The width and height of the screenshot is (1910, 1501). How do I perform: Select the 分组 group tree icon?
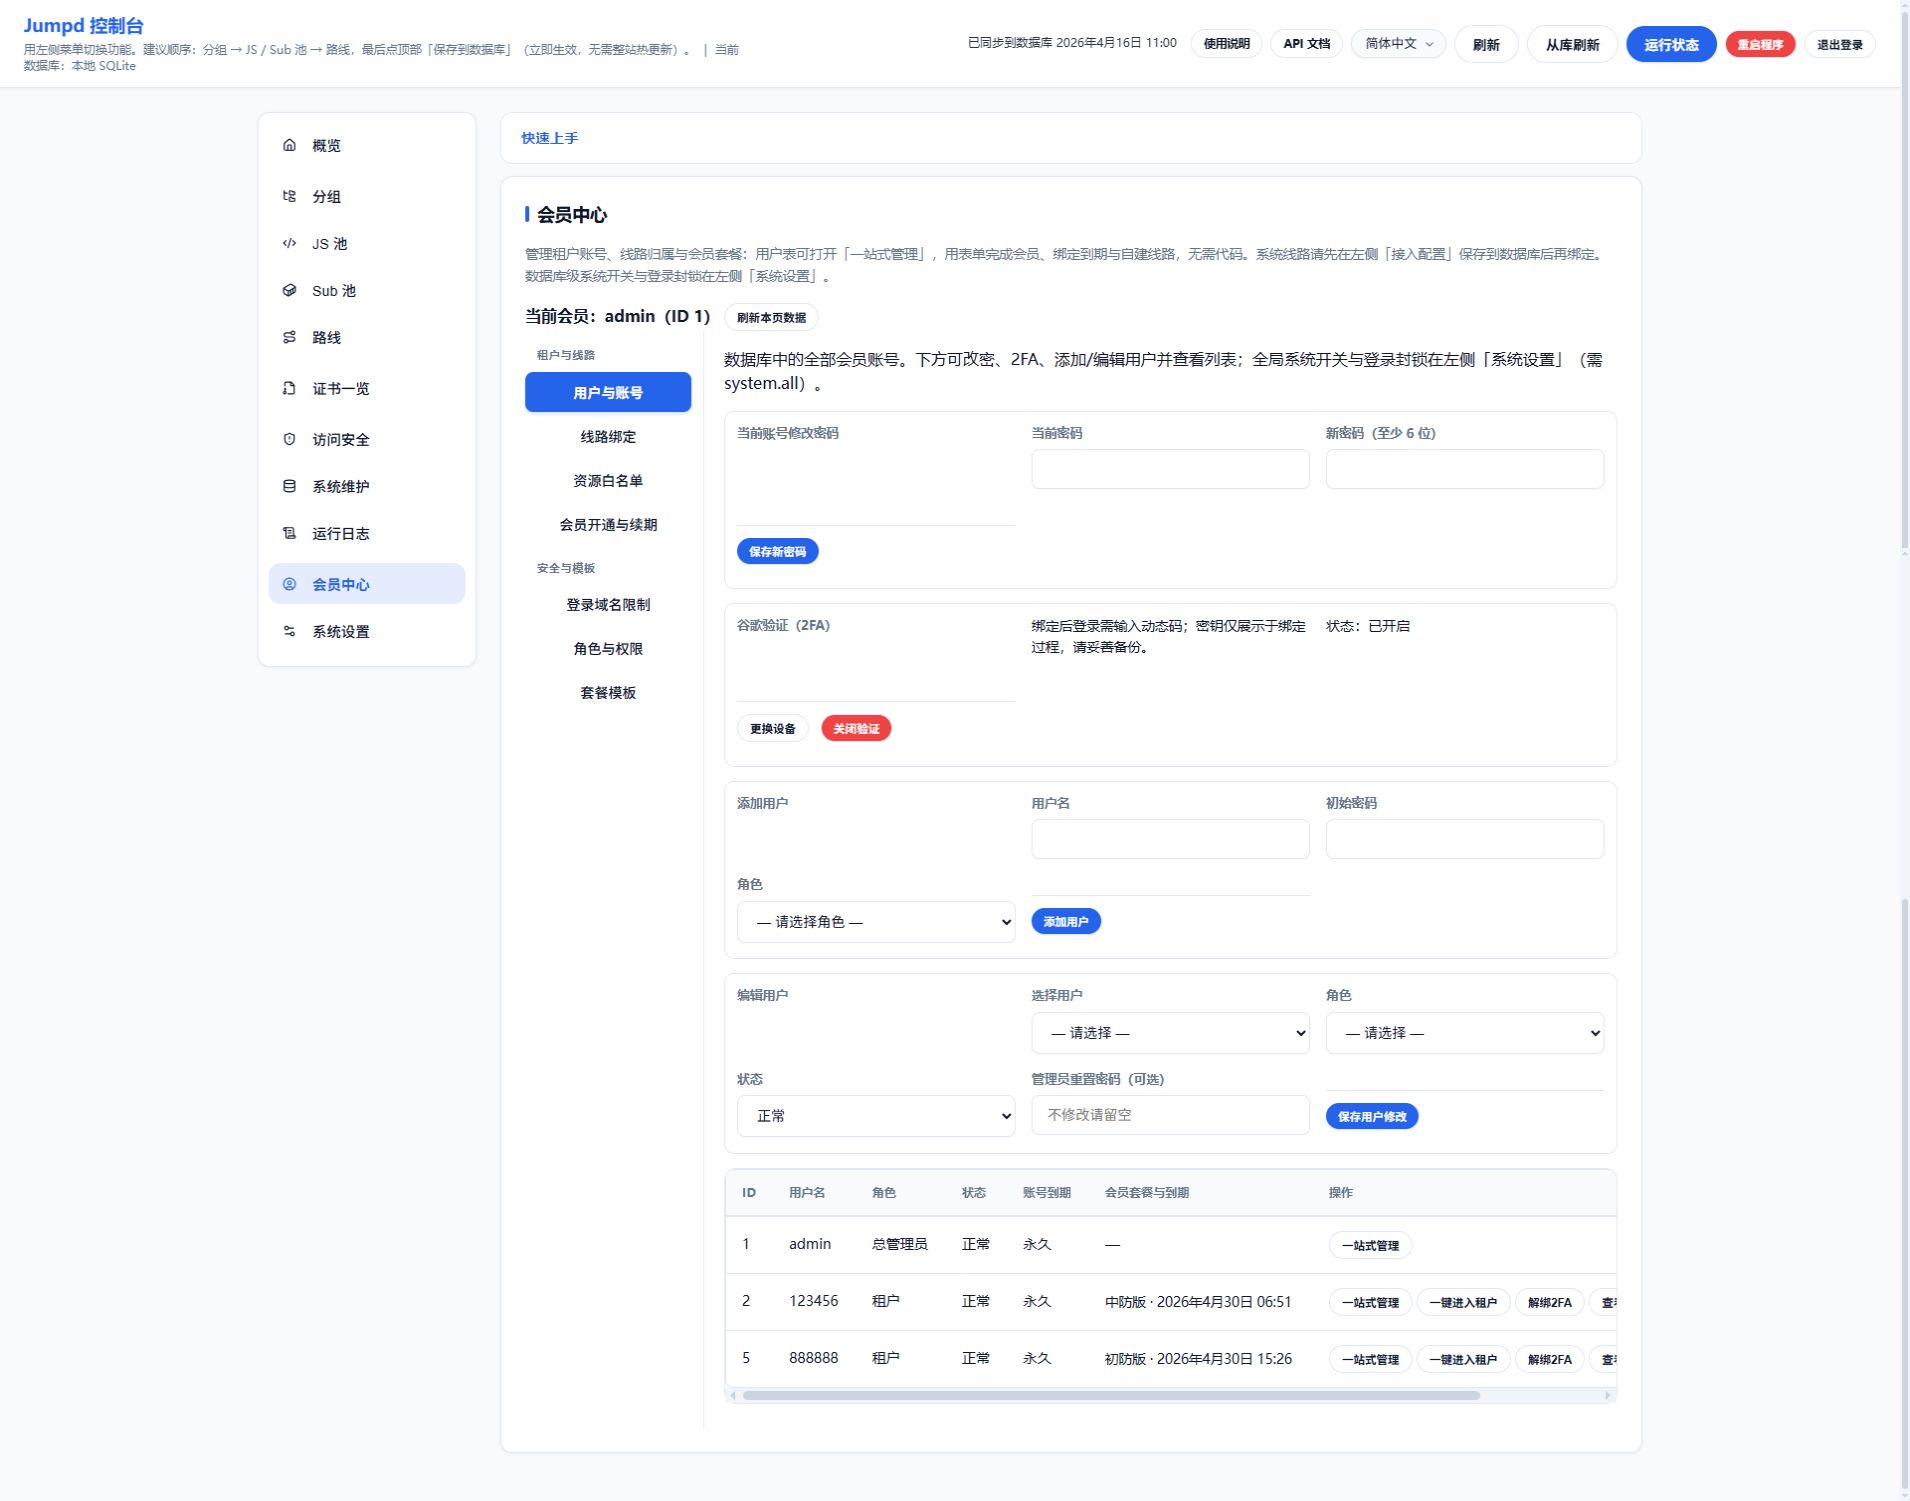tap(289, 196)
